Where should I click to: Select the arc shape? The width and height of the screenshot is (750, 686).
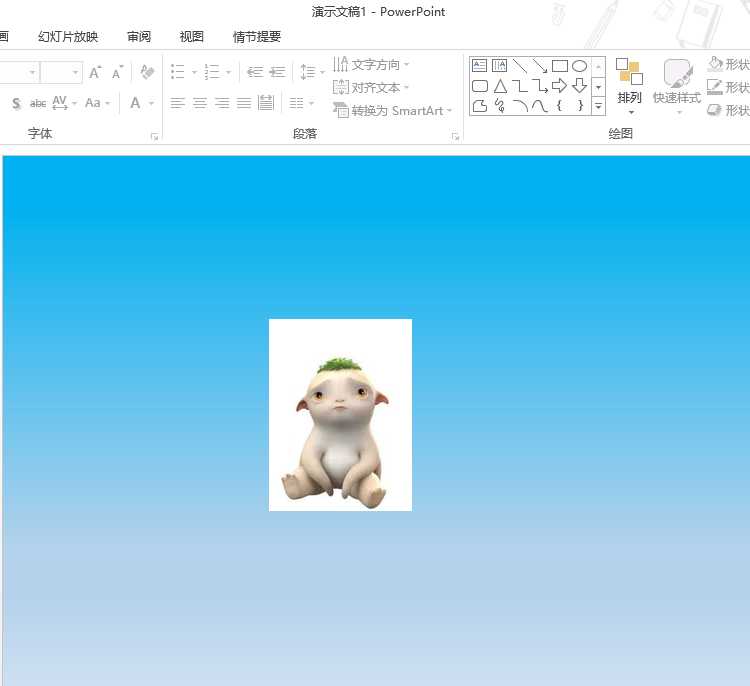tap(520, 106)
